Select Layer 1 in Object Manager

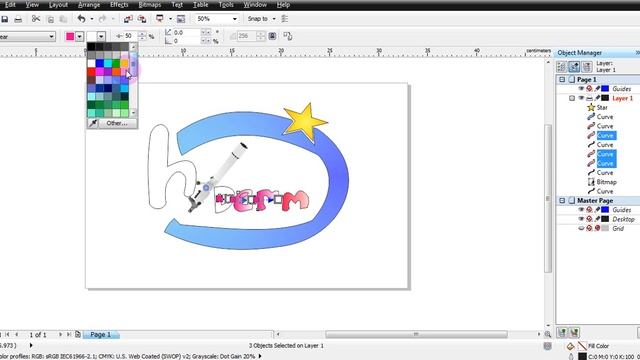coord(622,98)
